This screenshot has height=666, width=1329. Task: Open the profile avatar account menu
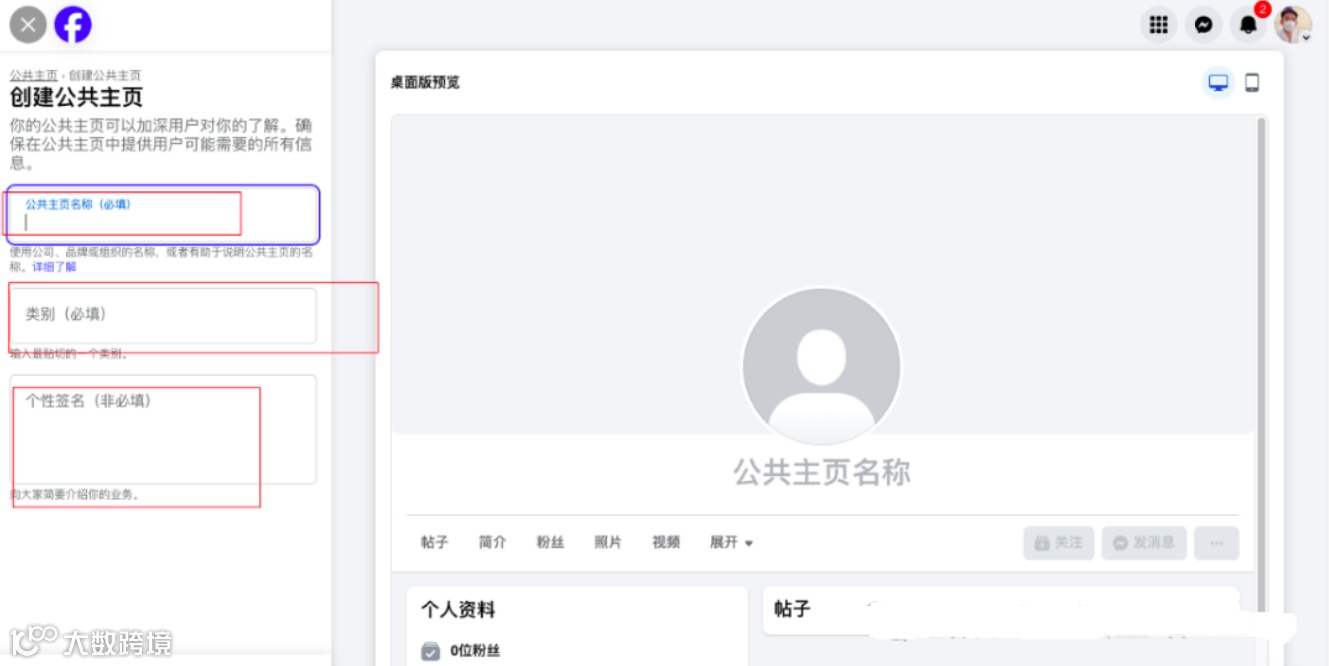pyautogui.click(x=1293, y=25)
